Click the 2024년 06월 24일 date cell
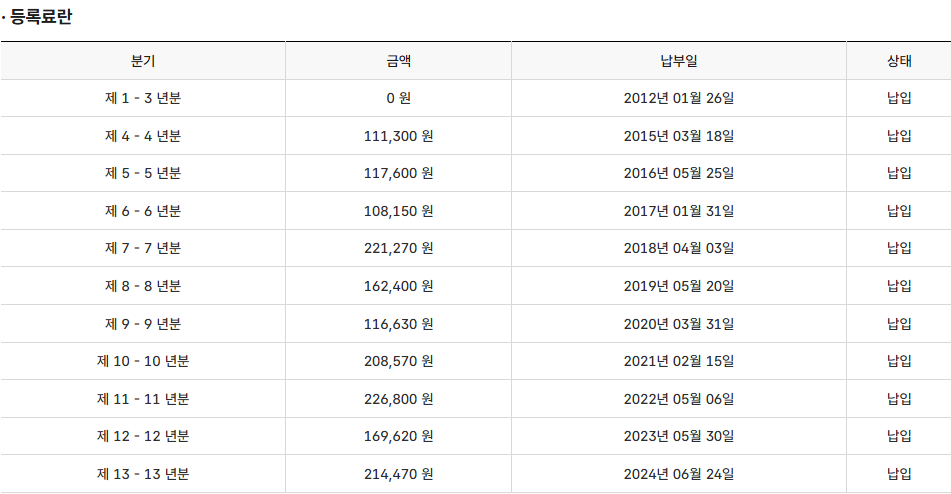This screenshot has width=951, height=494. [678, 474]
